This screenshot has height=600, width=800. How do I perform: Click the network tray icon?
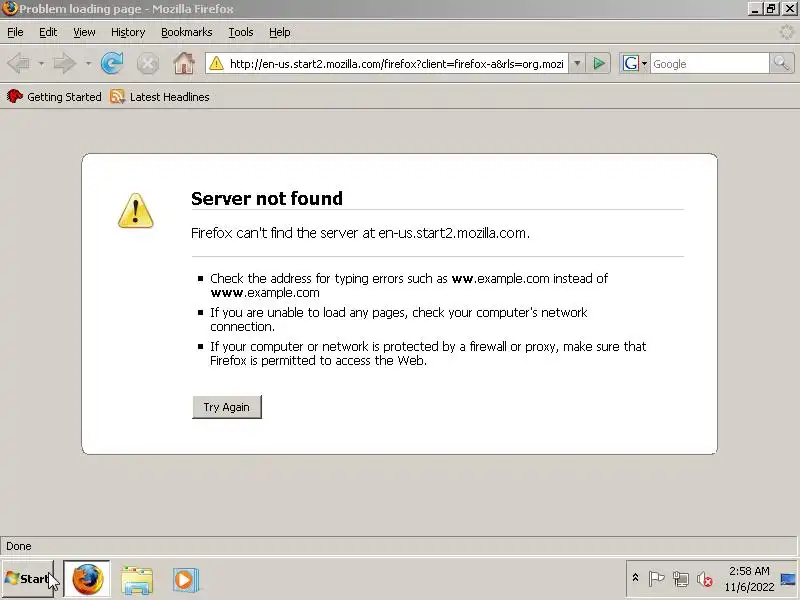coord(681,579)
